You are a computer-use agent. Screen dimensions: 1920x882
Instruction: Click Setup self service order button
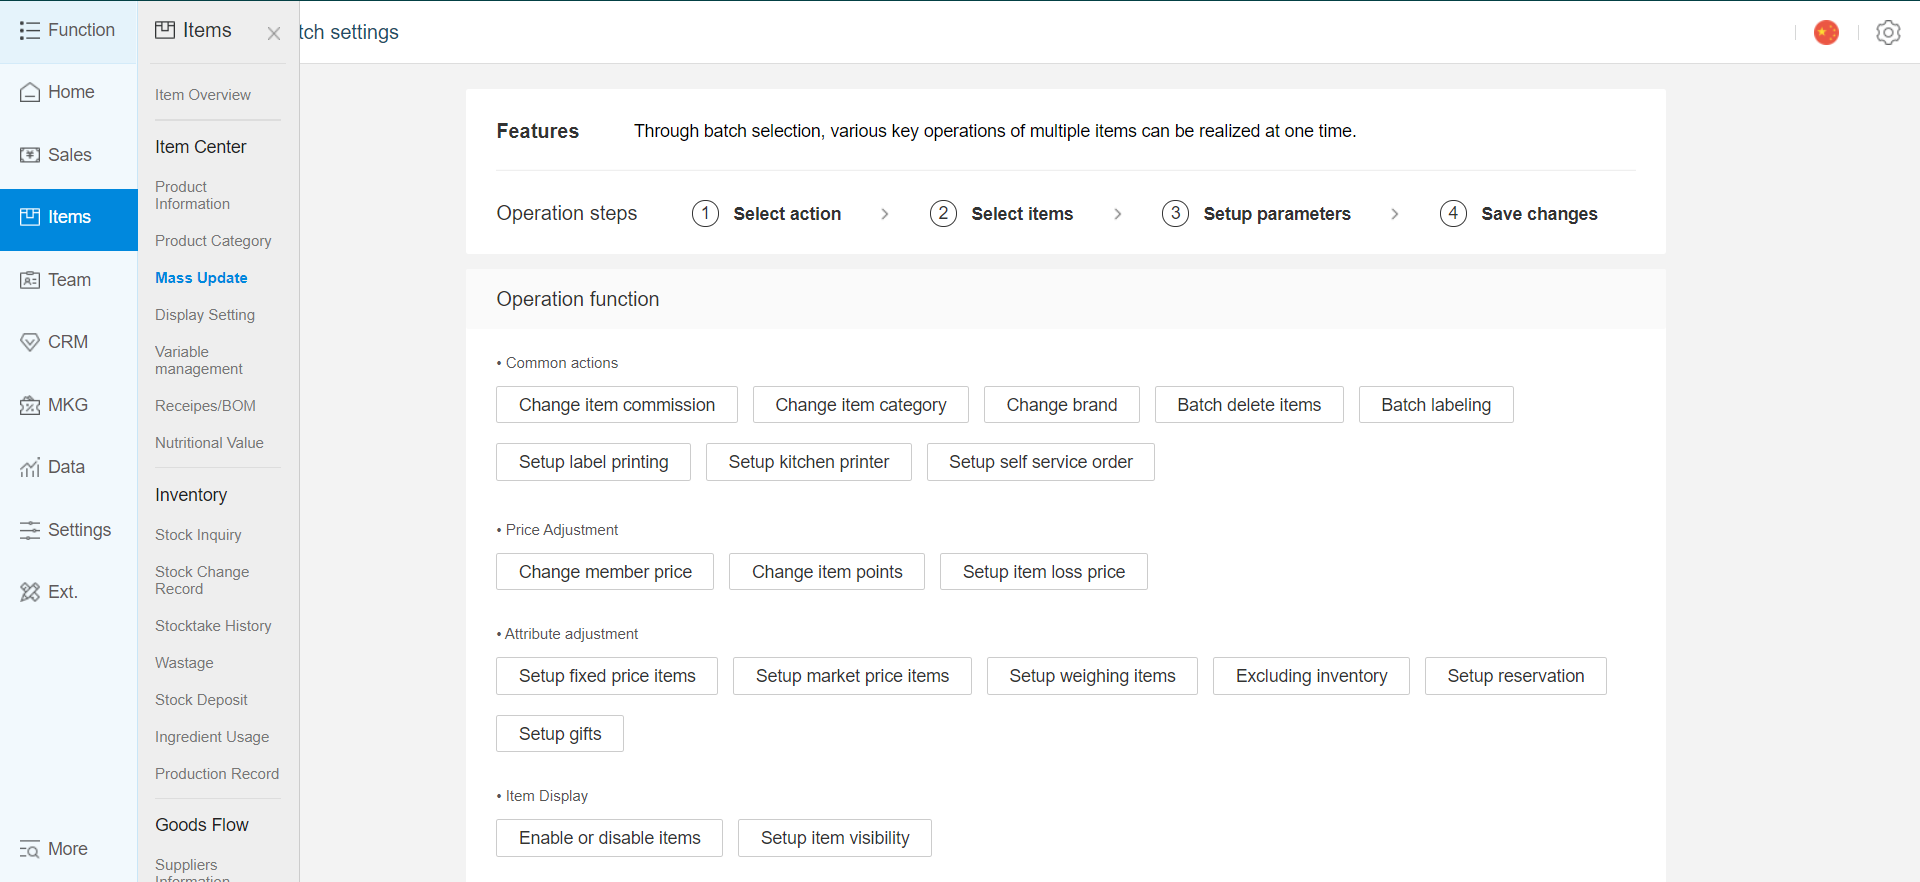click(x=1041, y=462)
